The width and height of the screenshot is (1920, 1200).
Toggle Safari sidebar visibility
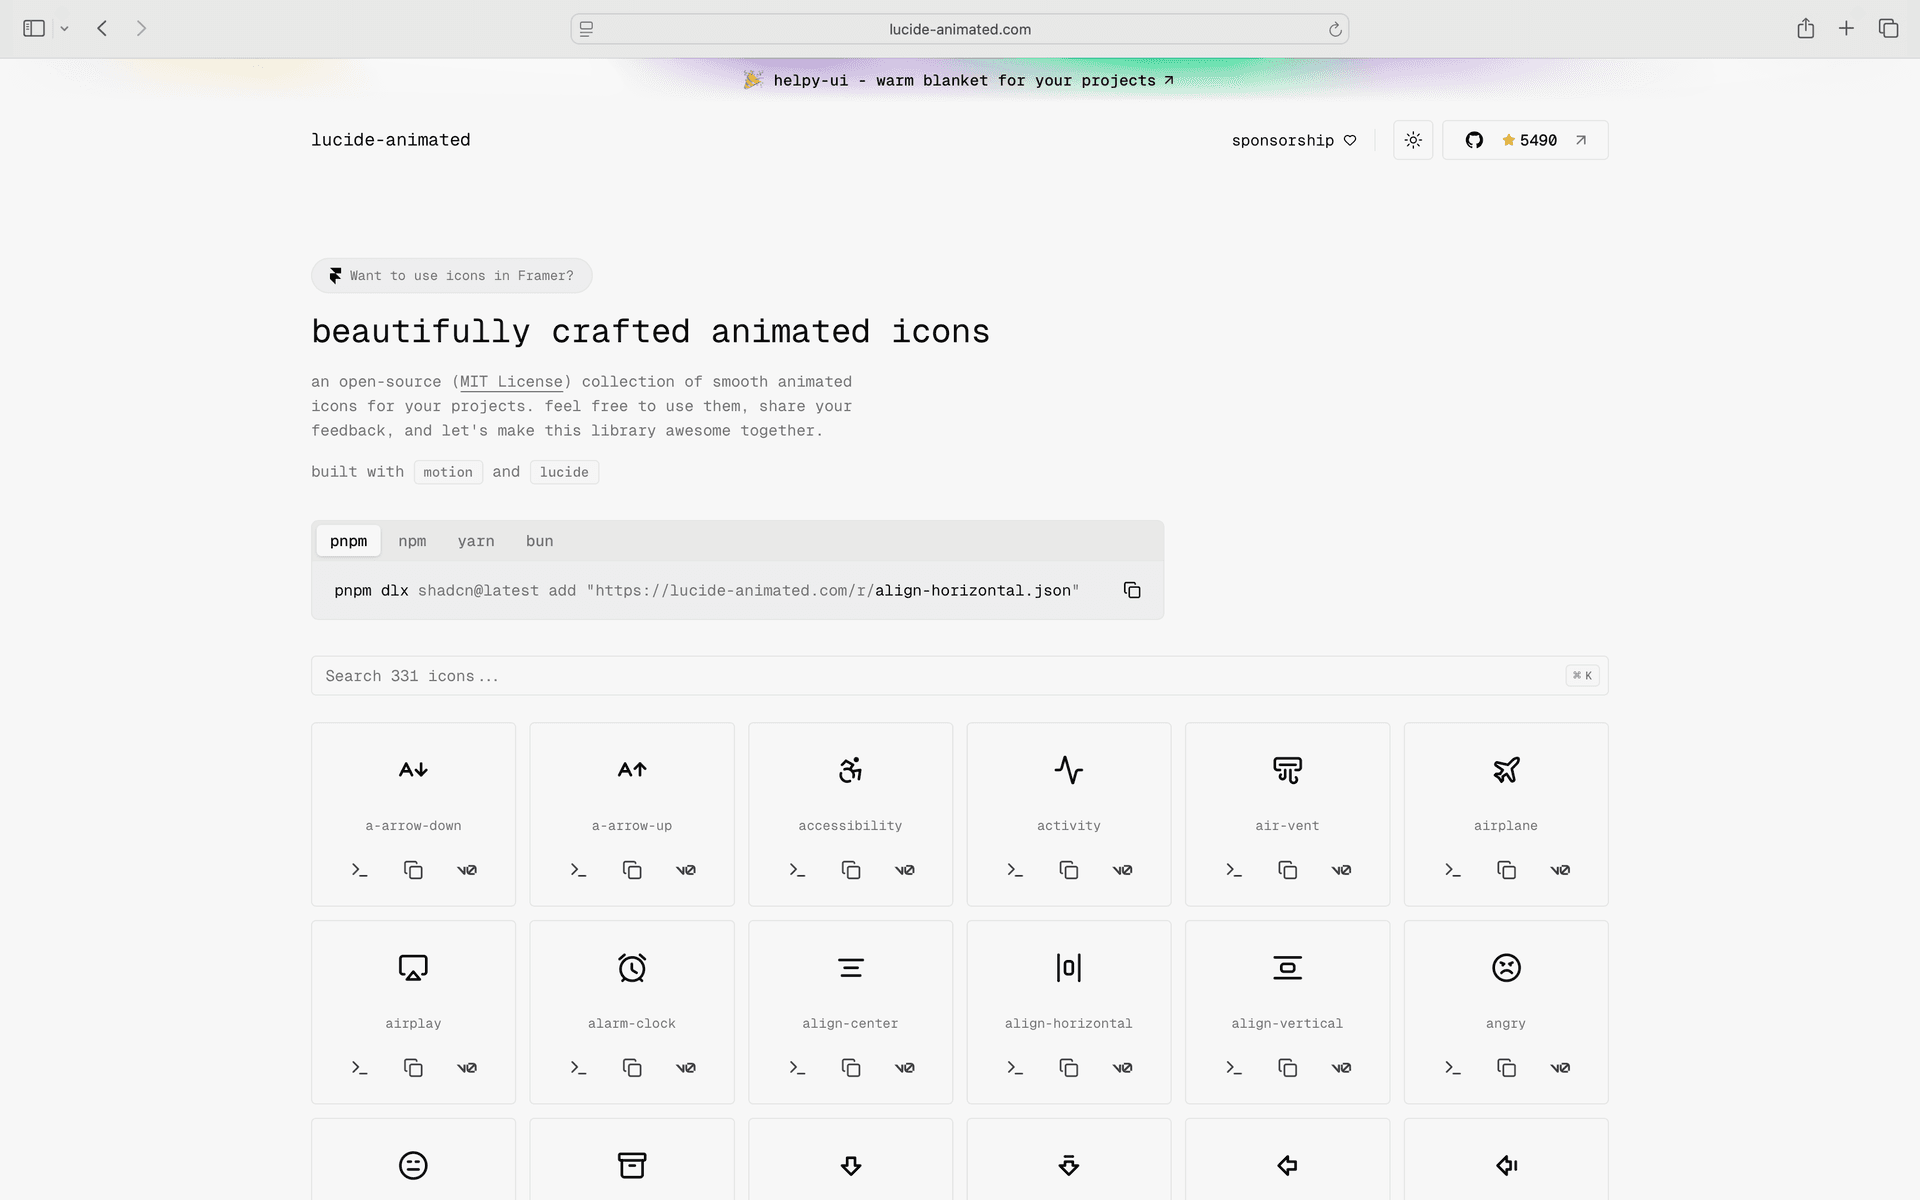click(x=34, y=29)
